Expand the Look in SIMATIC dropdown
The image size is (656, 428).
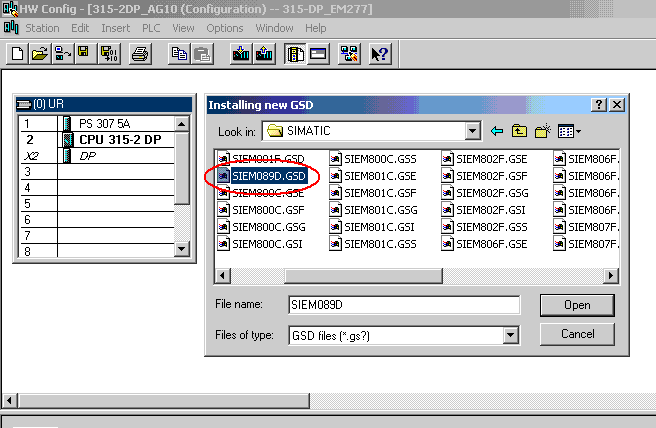[x=473, y=131]
